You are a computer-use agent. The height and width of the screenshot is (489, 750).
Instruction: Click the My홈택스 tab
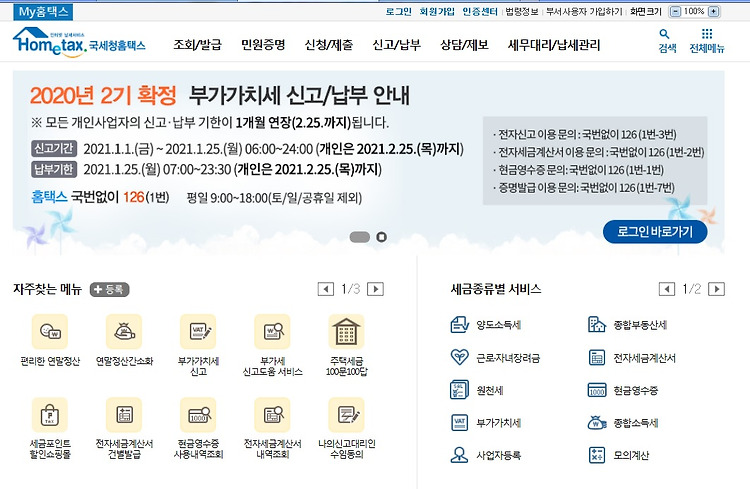[x=43, y=11]
